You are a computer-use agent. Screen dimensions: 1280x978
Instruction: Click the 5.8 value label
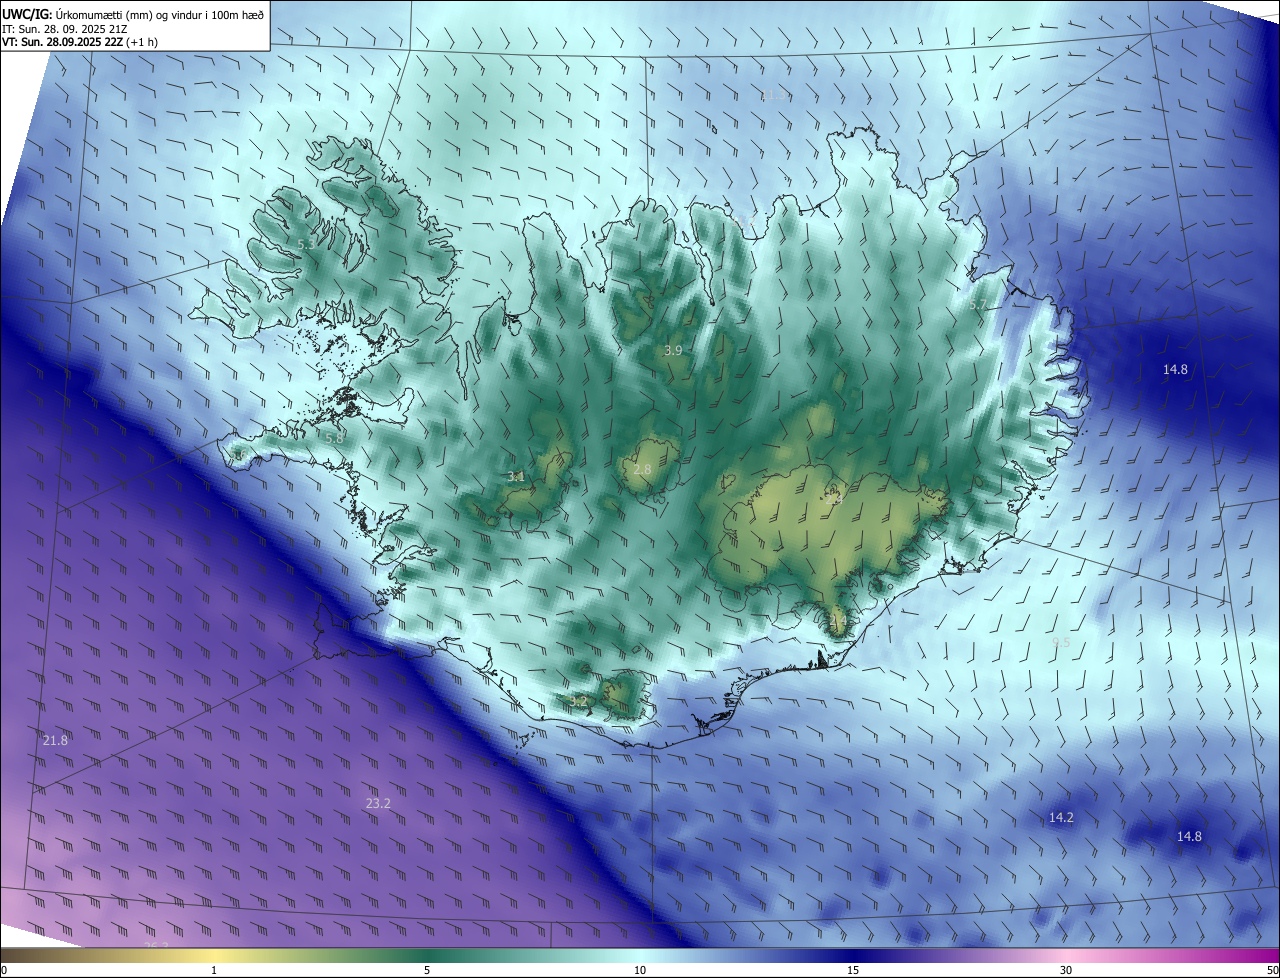click(x=334, y=438)
